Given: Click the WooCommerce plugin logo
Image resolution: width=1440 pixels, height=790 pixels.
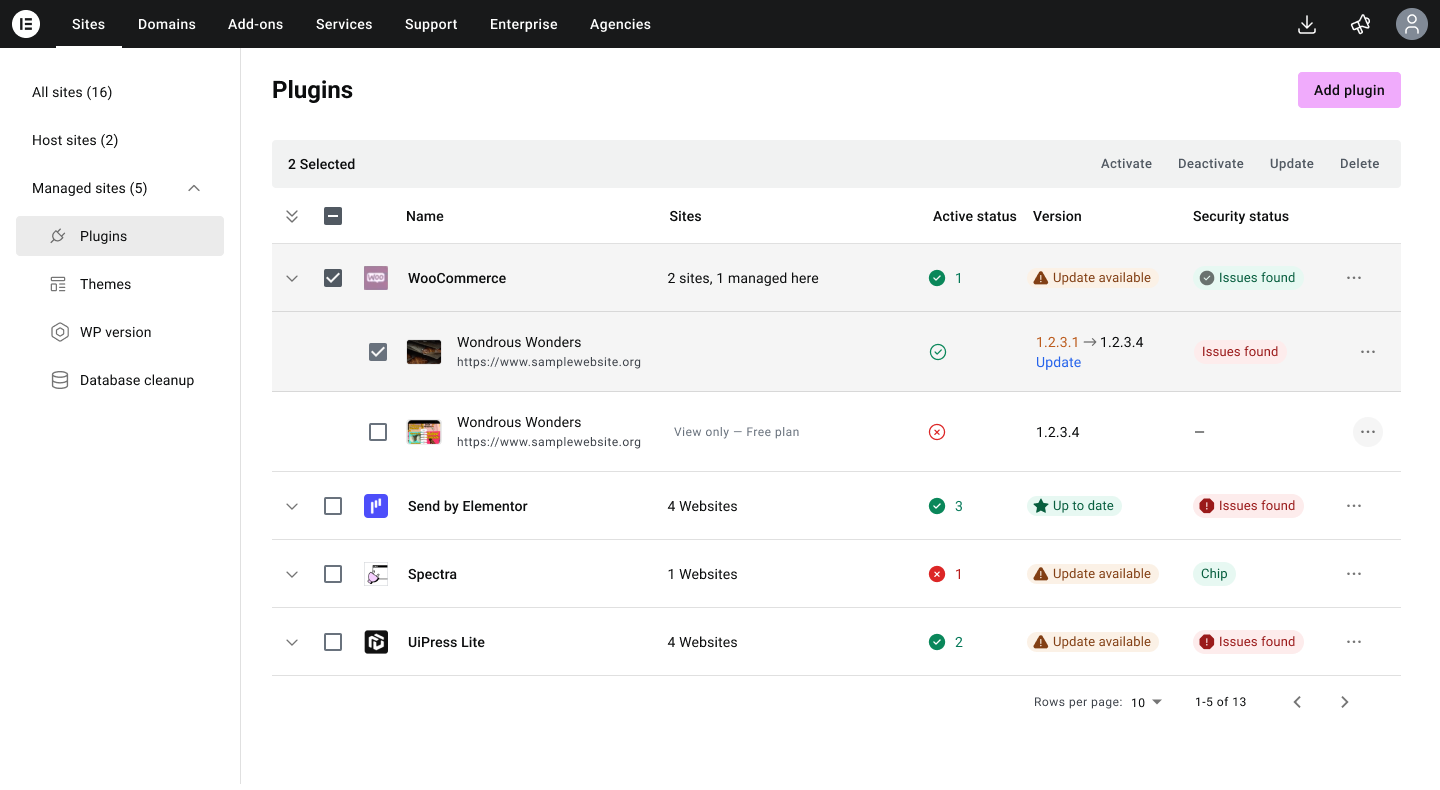Looking at the screenshot, I should pos(376,278).
